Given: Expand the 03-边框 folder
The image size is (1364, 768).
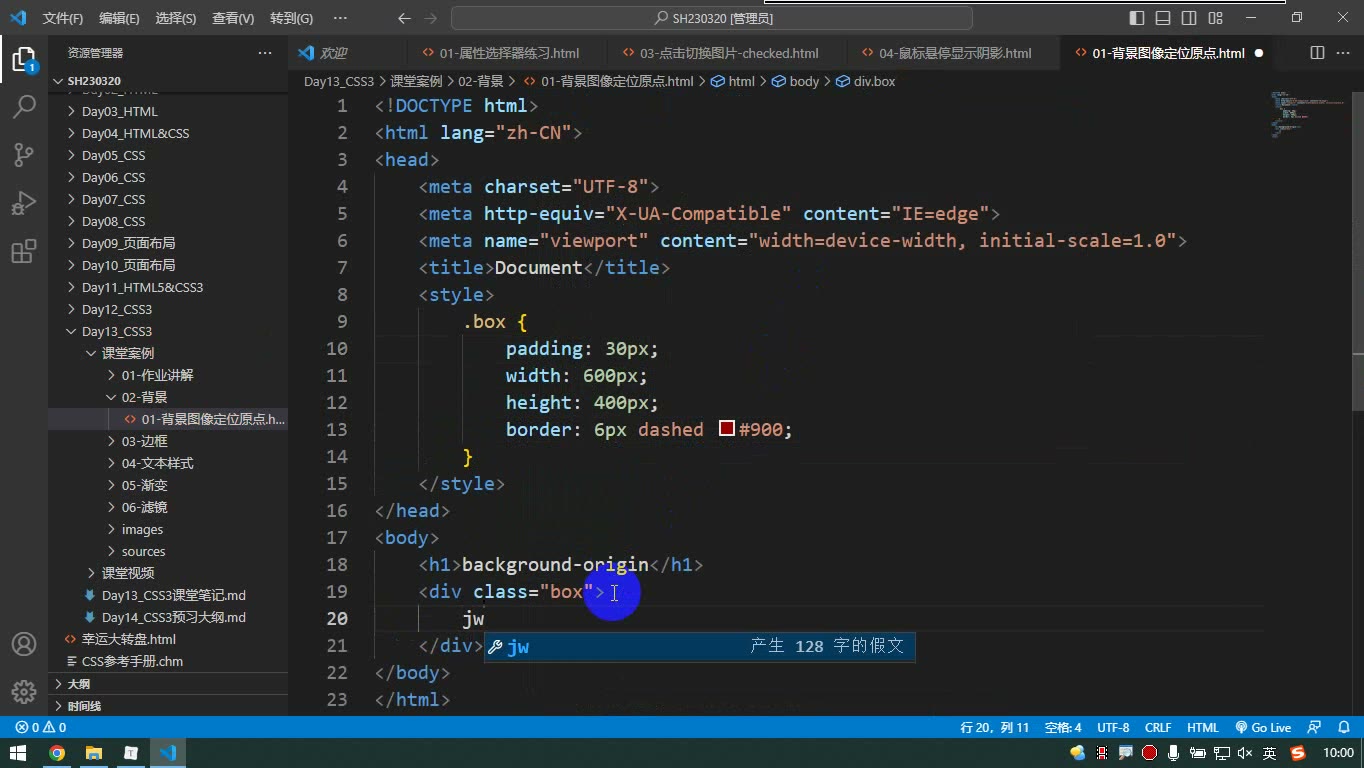Looking at the screenshot, I should click(145, 441).
